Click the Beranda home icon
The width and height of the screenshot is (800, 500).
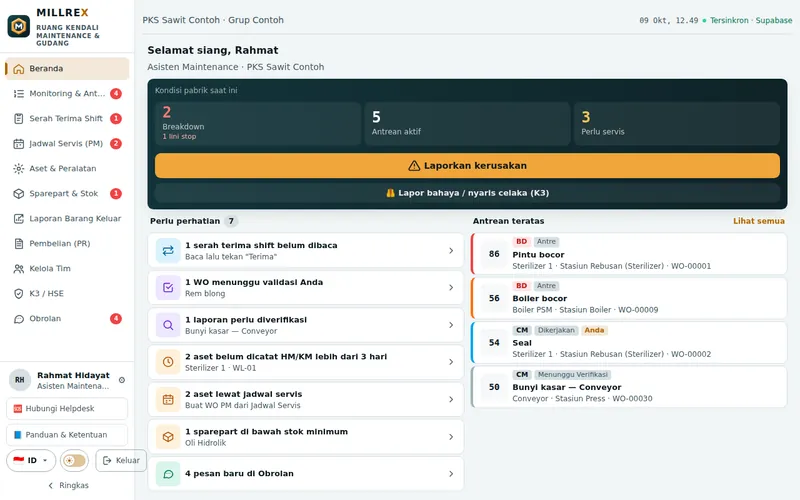[x=19, y=69]
